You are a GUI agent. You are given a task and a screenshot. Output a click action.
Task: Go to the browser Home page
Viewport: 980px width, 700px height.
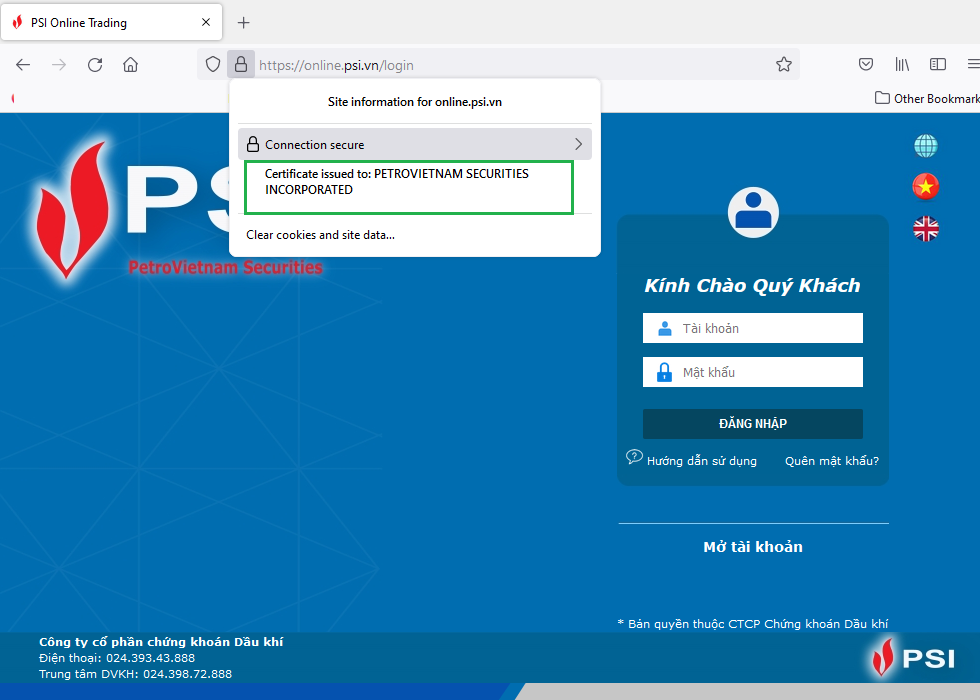[x=131, y=65]
